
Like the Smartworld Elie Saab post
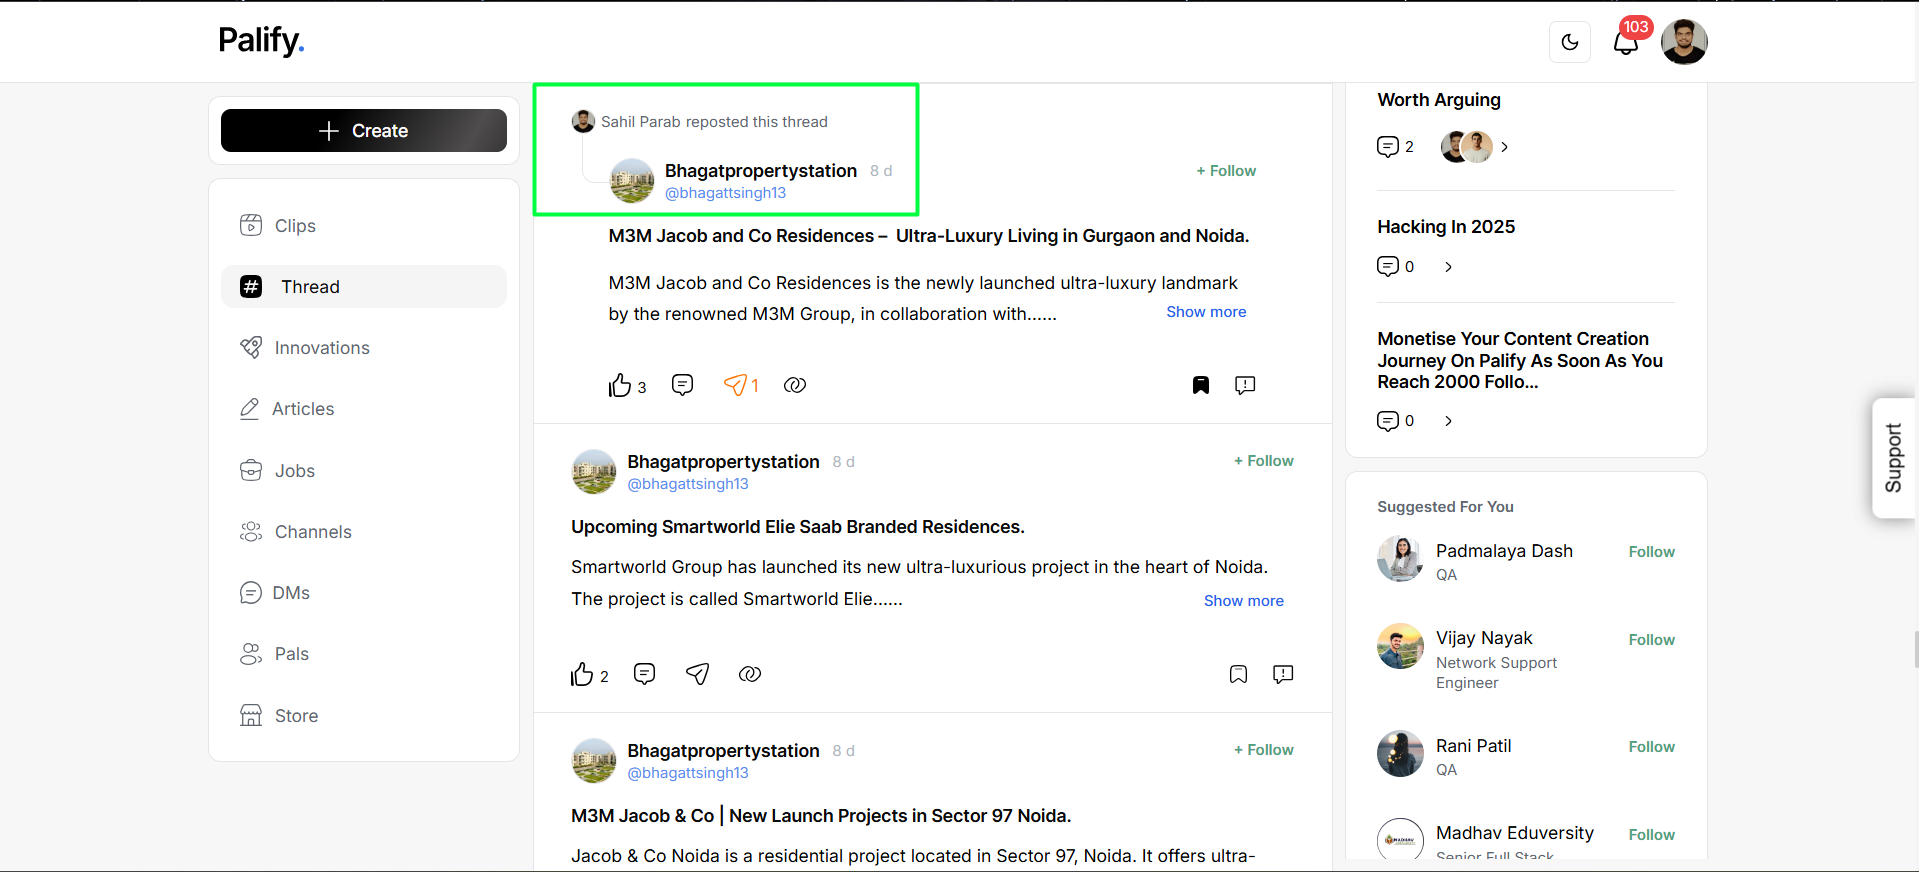pos(582,674)
